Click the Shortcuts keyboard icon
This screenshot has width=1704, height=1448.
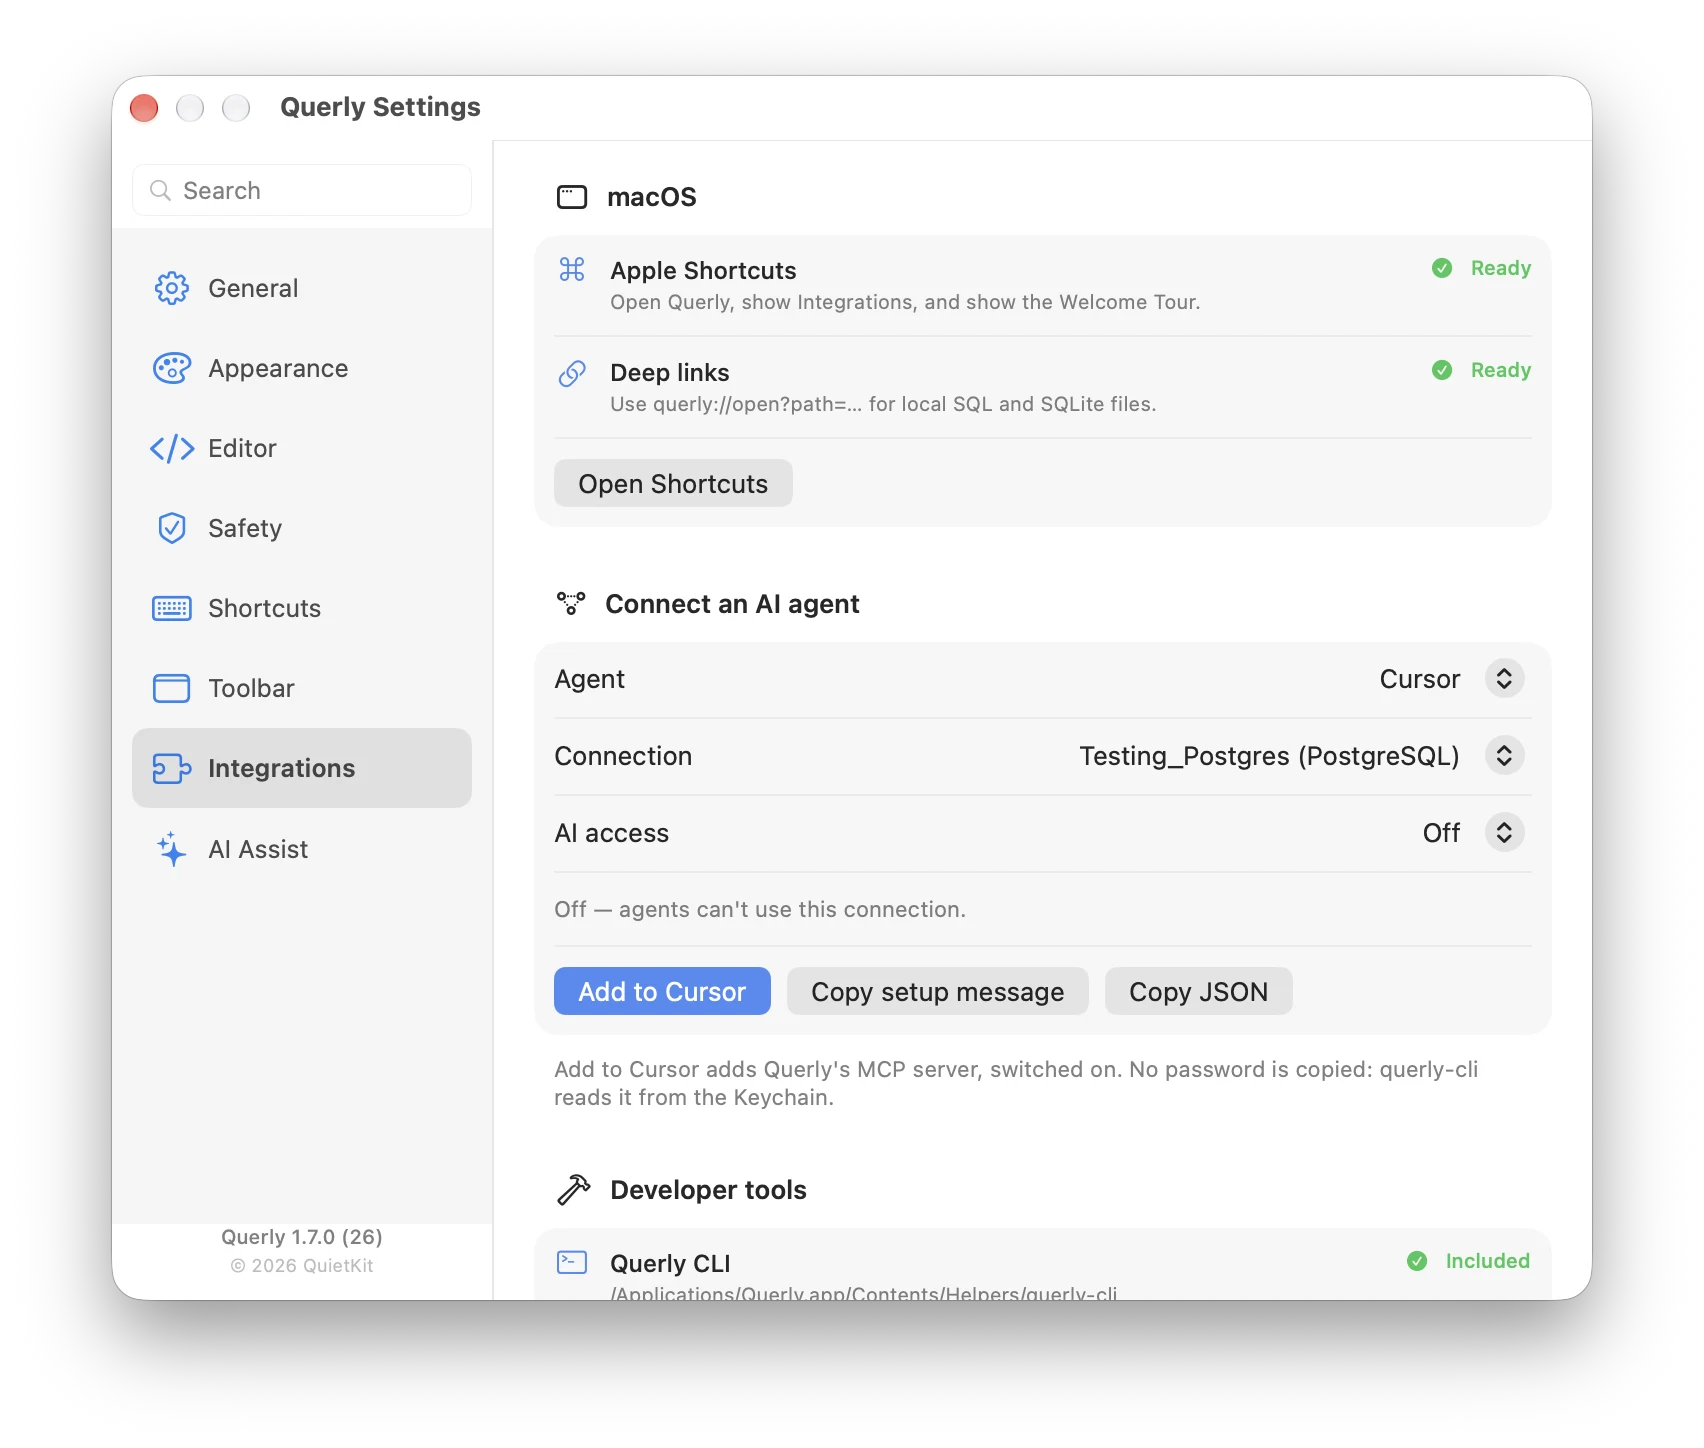pyautogui.click(x=171, y=608)
